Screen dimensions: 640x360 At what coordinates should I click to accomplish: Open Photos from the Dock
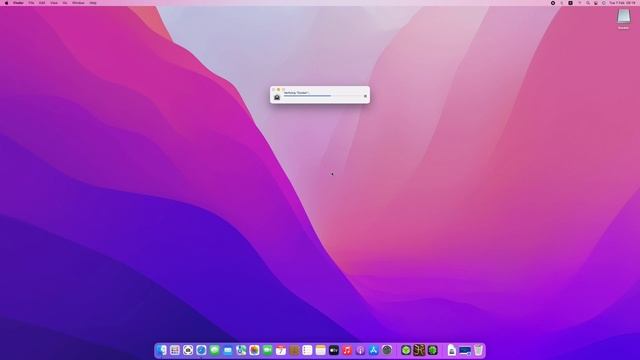tap(254, 350)
